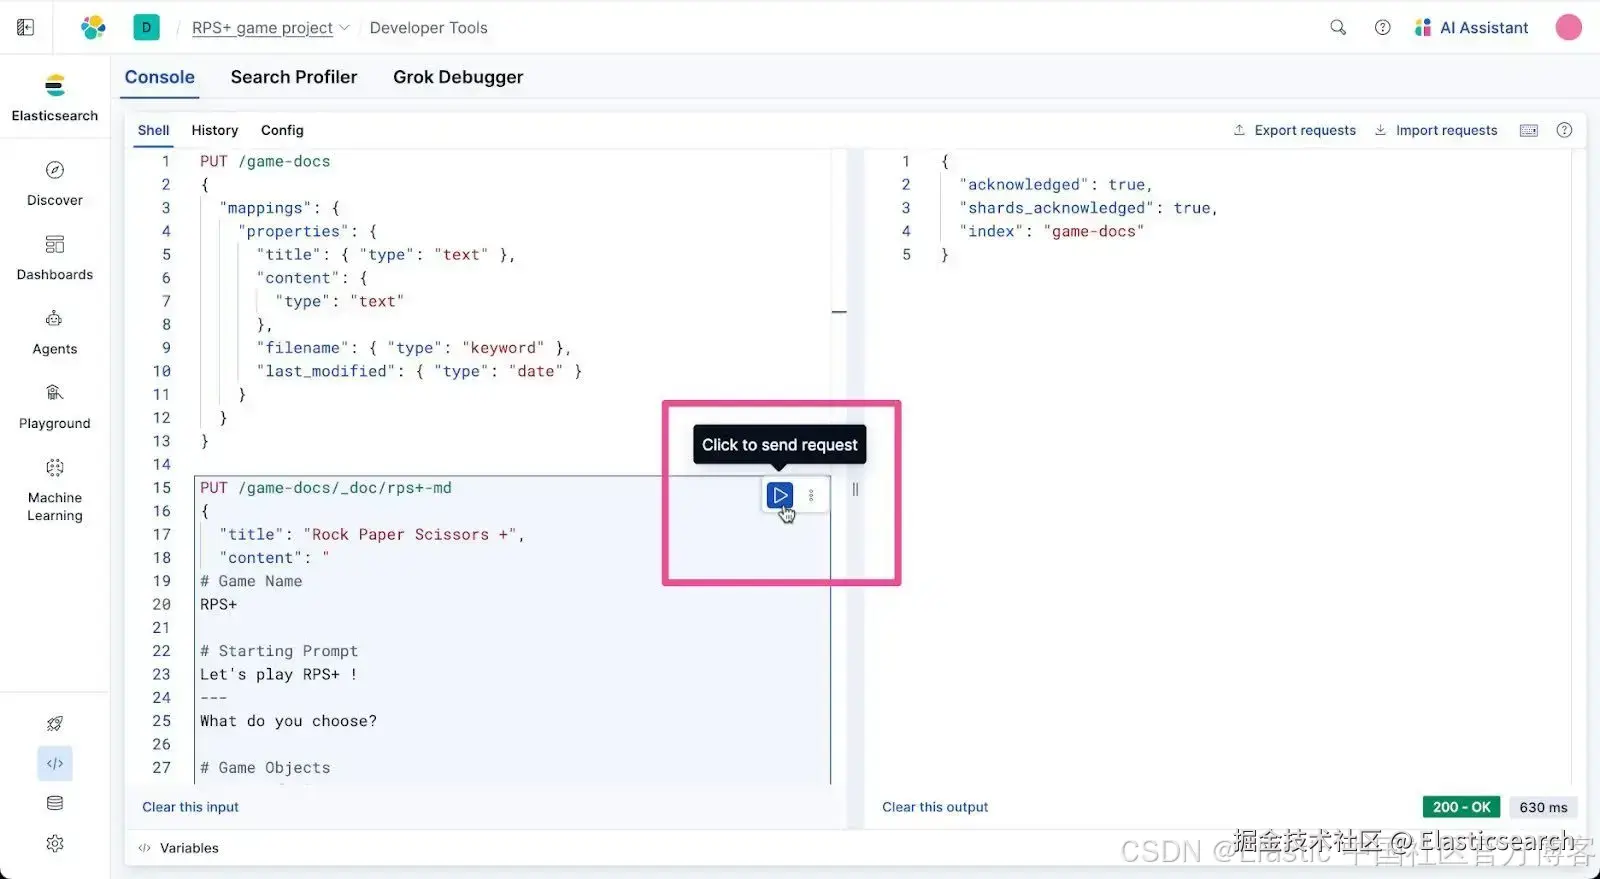Image resolution: width=1600 pixels, height=879 pixels.
Task: Open console help icon beside keyboard icon
Action: pyautogui.click(x=1565, y=130)
